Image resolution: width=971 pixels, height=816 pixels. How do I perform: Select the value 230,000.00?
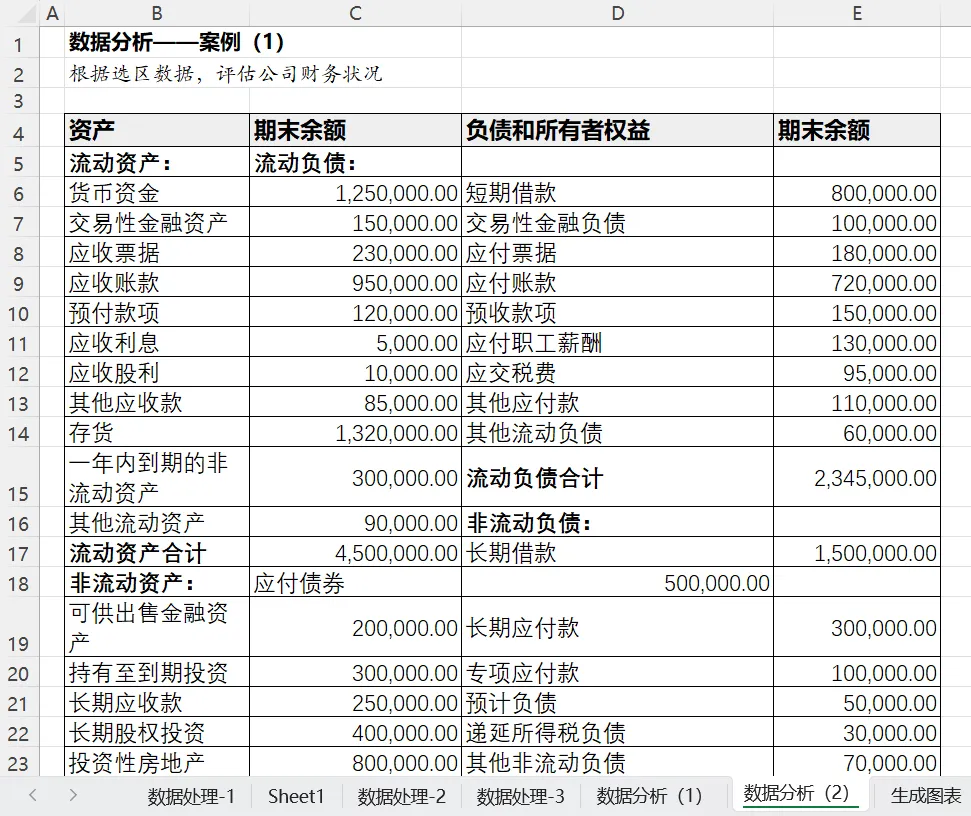(x=355, y=253)
